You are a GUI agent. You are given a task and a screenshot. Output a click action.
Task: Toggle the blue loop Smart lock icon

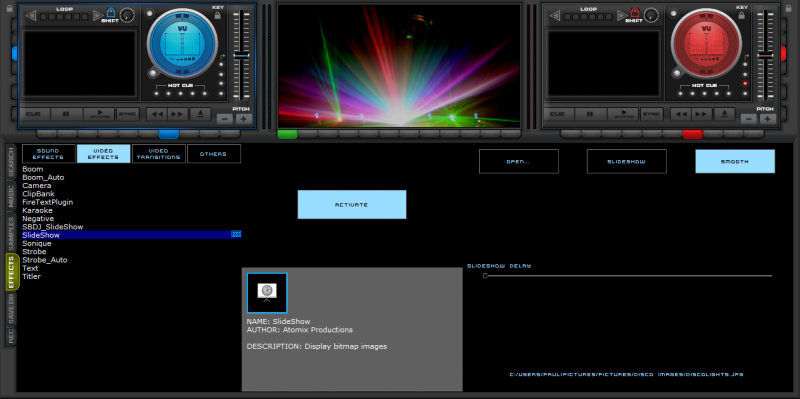111,13
